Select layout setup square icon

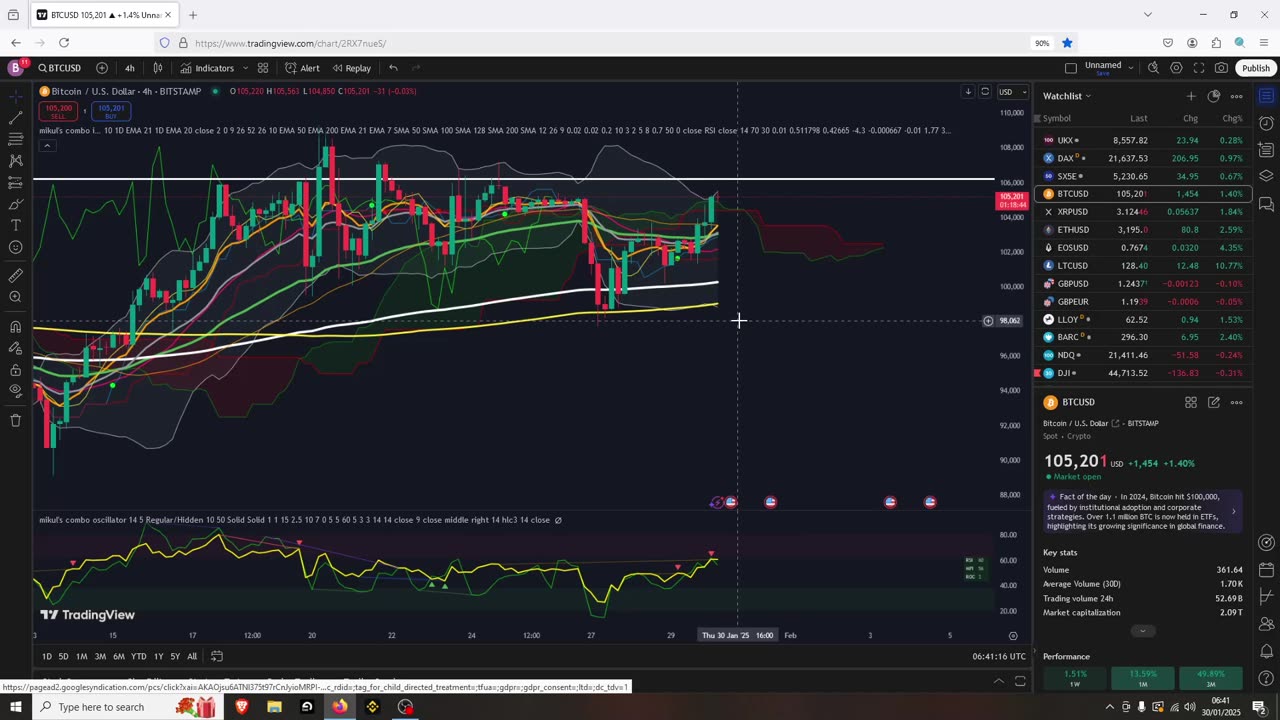click(x=1071, y=68)
